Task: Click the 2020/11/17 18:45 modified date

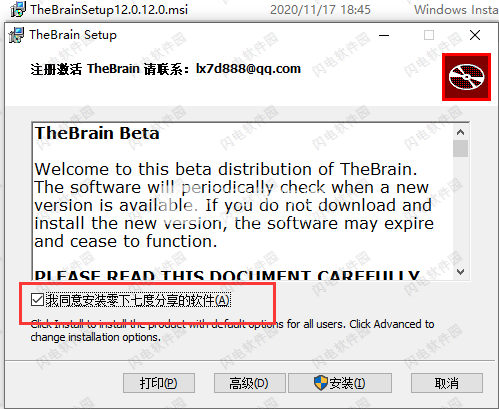Action: [x=320, y=10]
